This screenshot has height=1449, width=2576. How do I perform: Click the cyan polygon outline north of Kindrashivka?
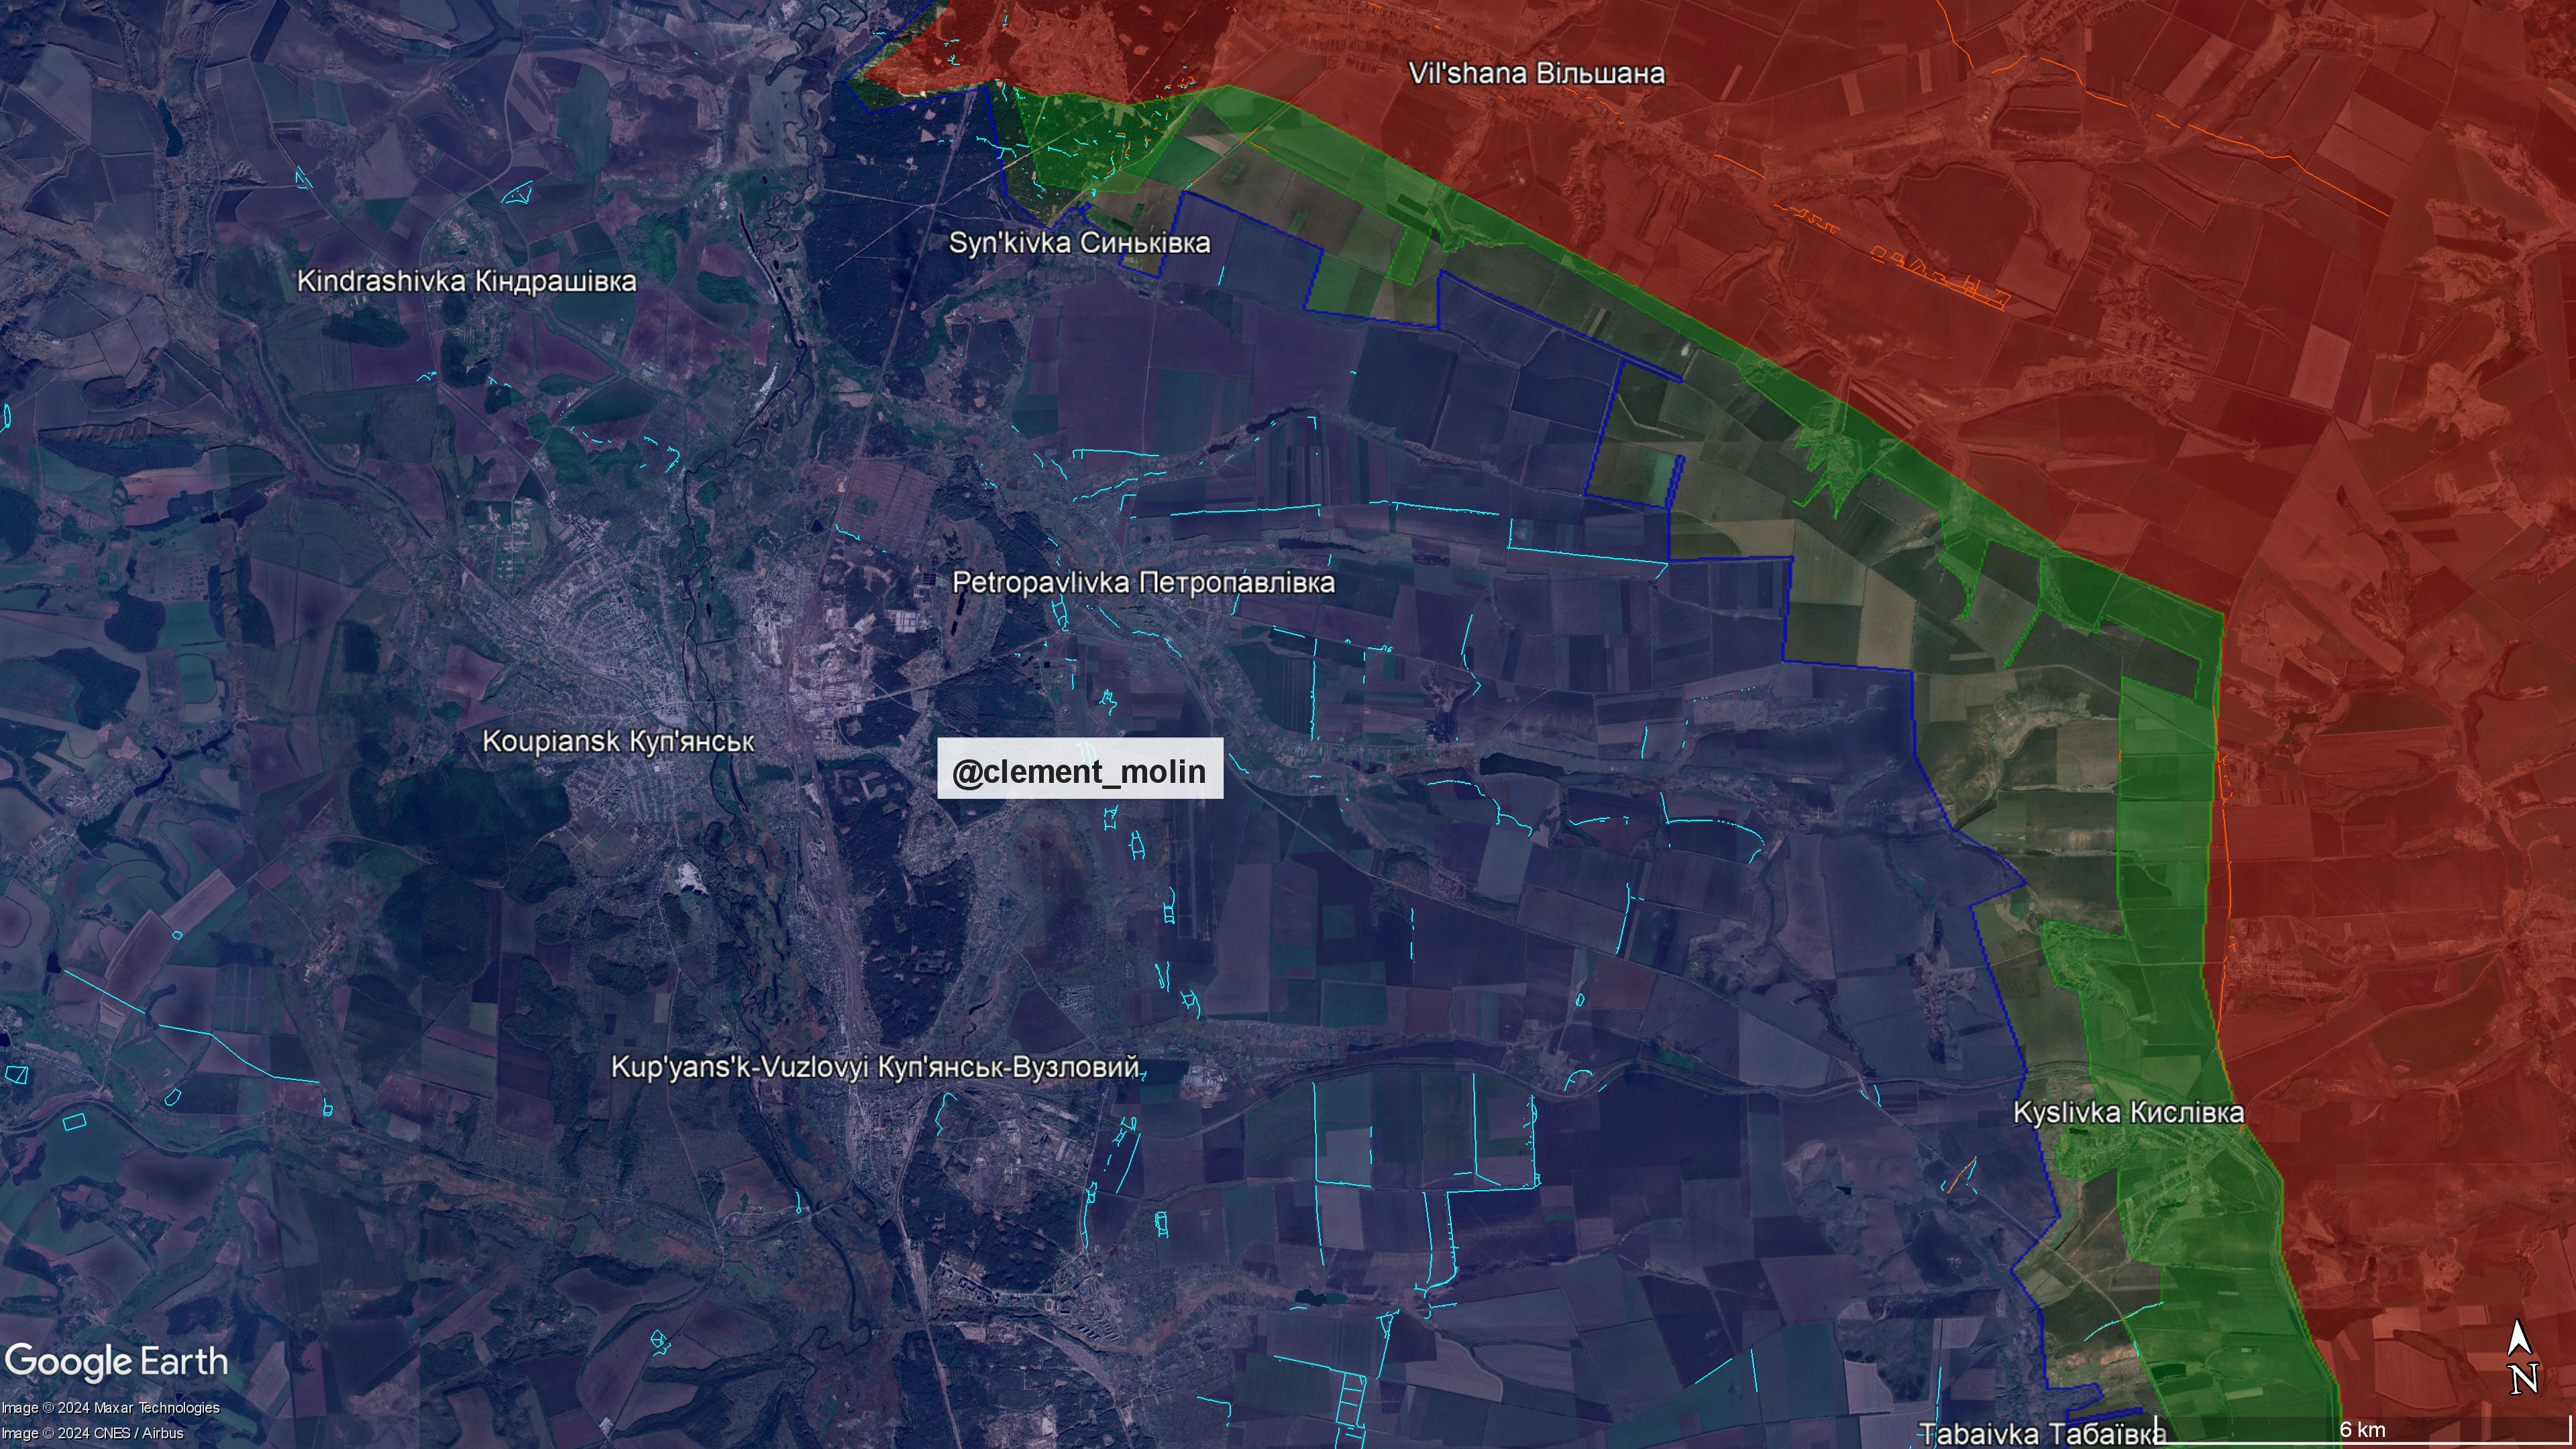point(516,192)
